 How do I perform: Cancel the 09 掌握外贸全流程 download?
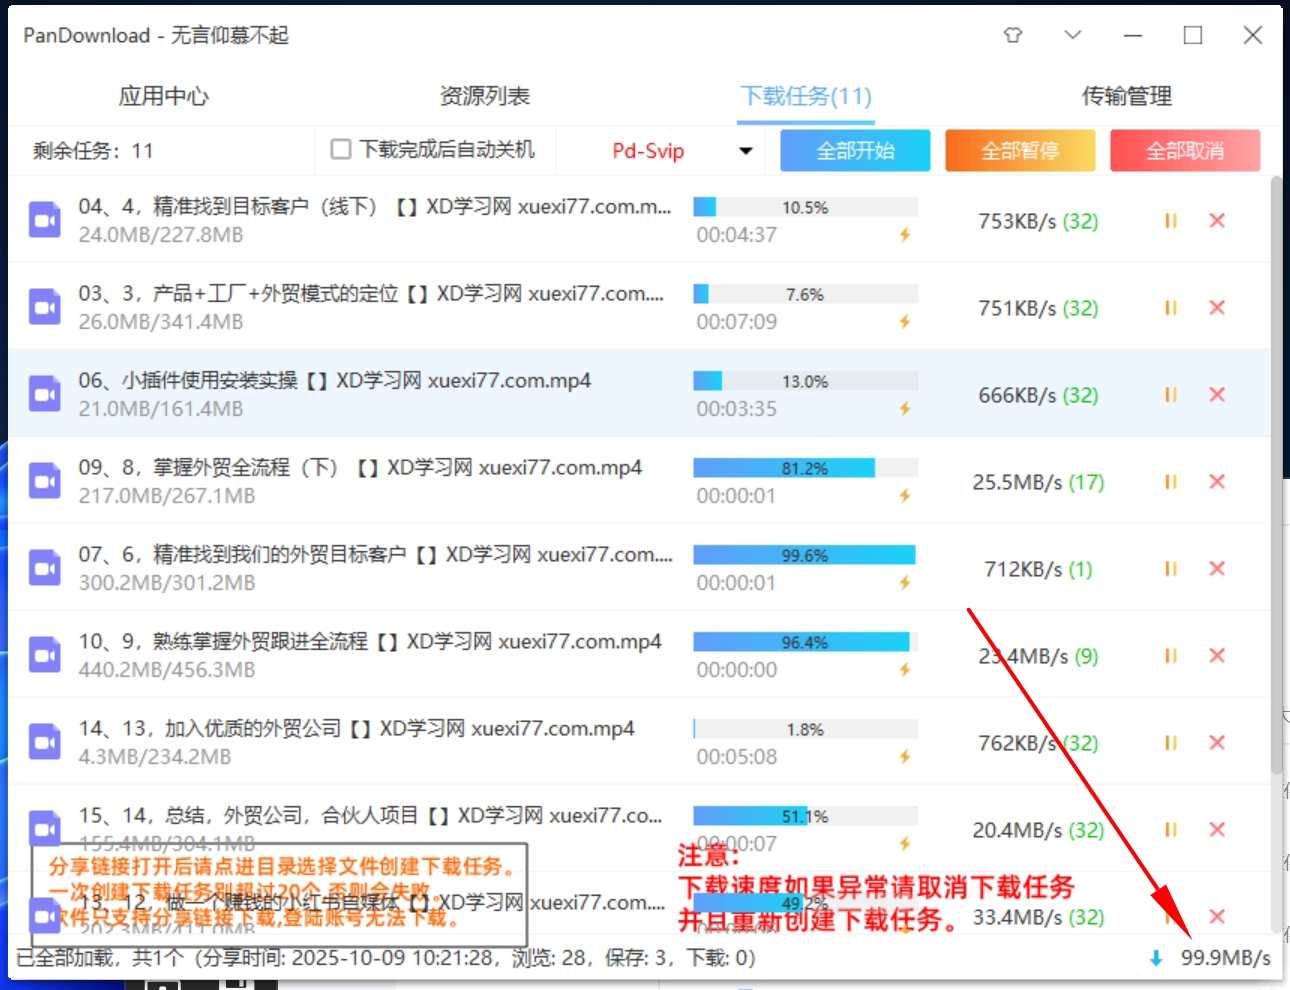coord(1217,482)
